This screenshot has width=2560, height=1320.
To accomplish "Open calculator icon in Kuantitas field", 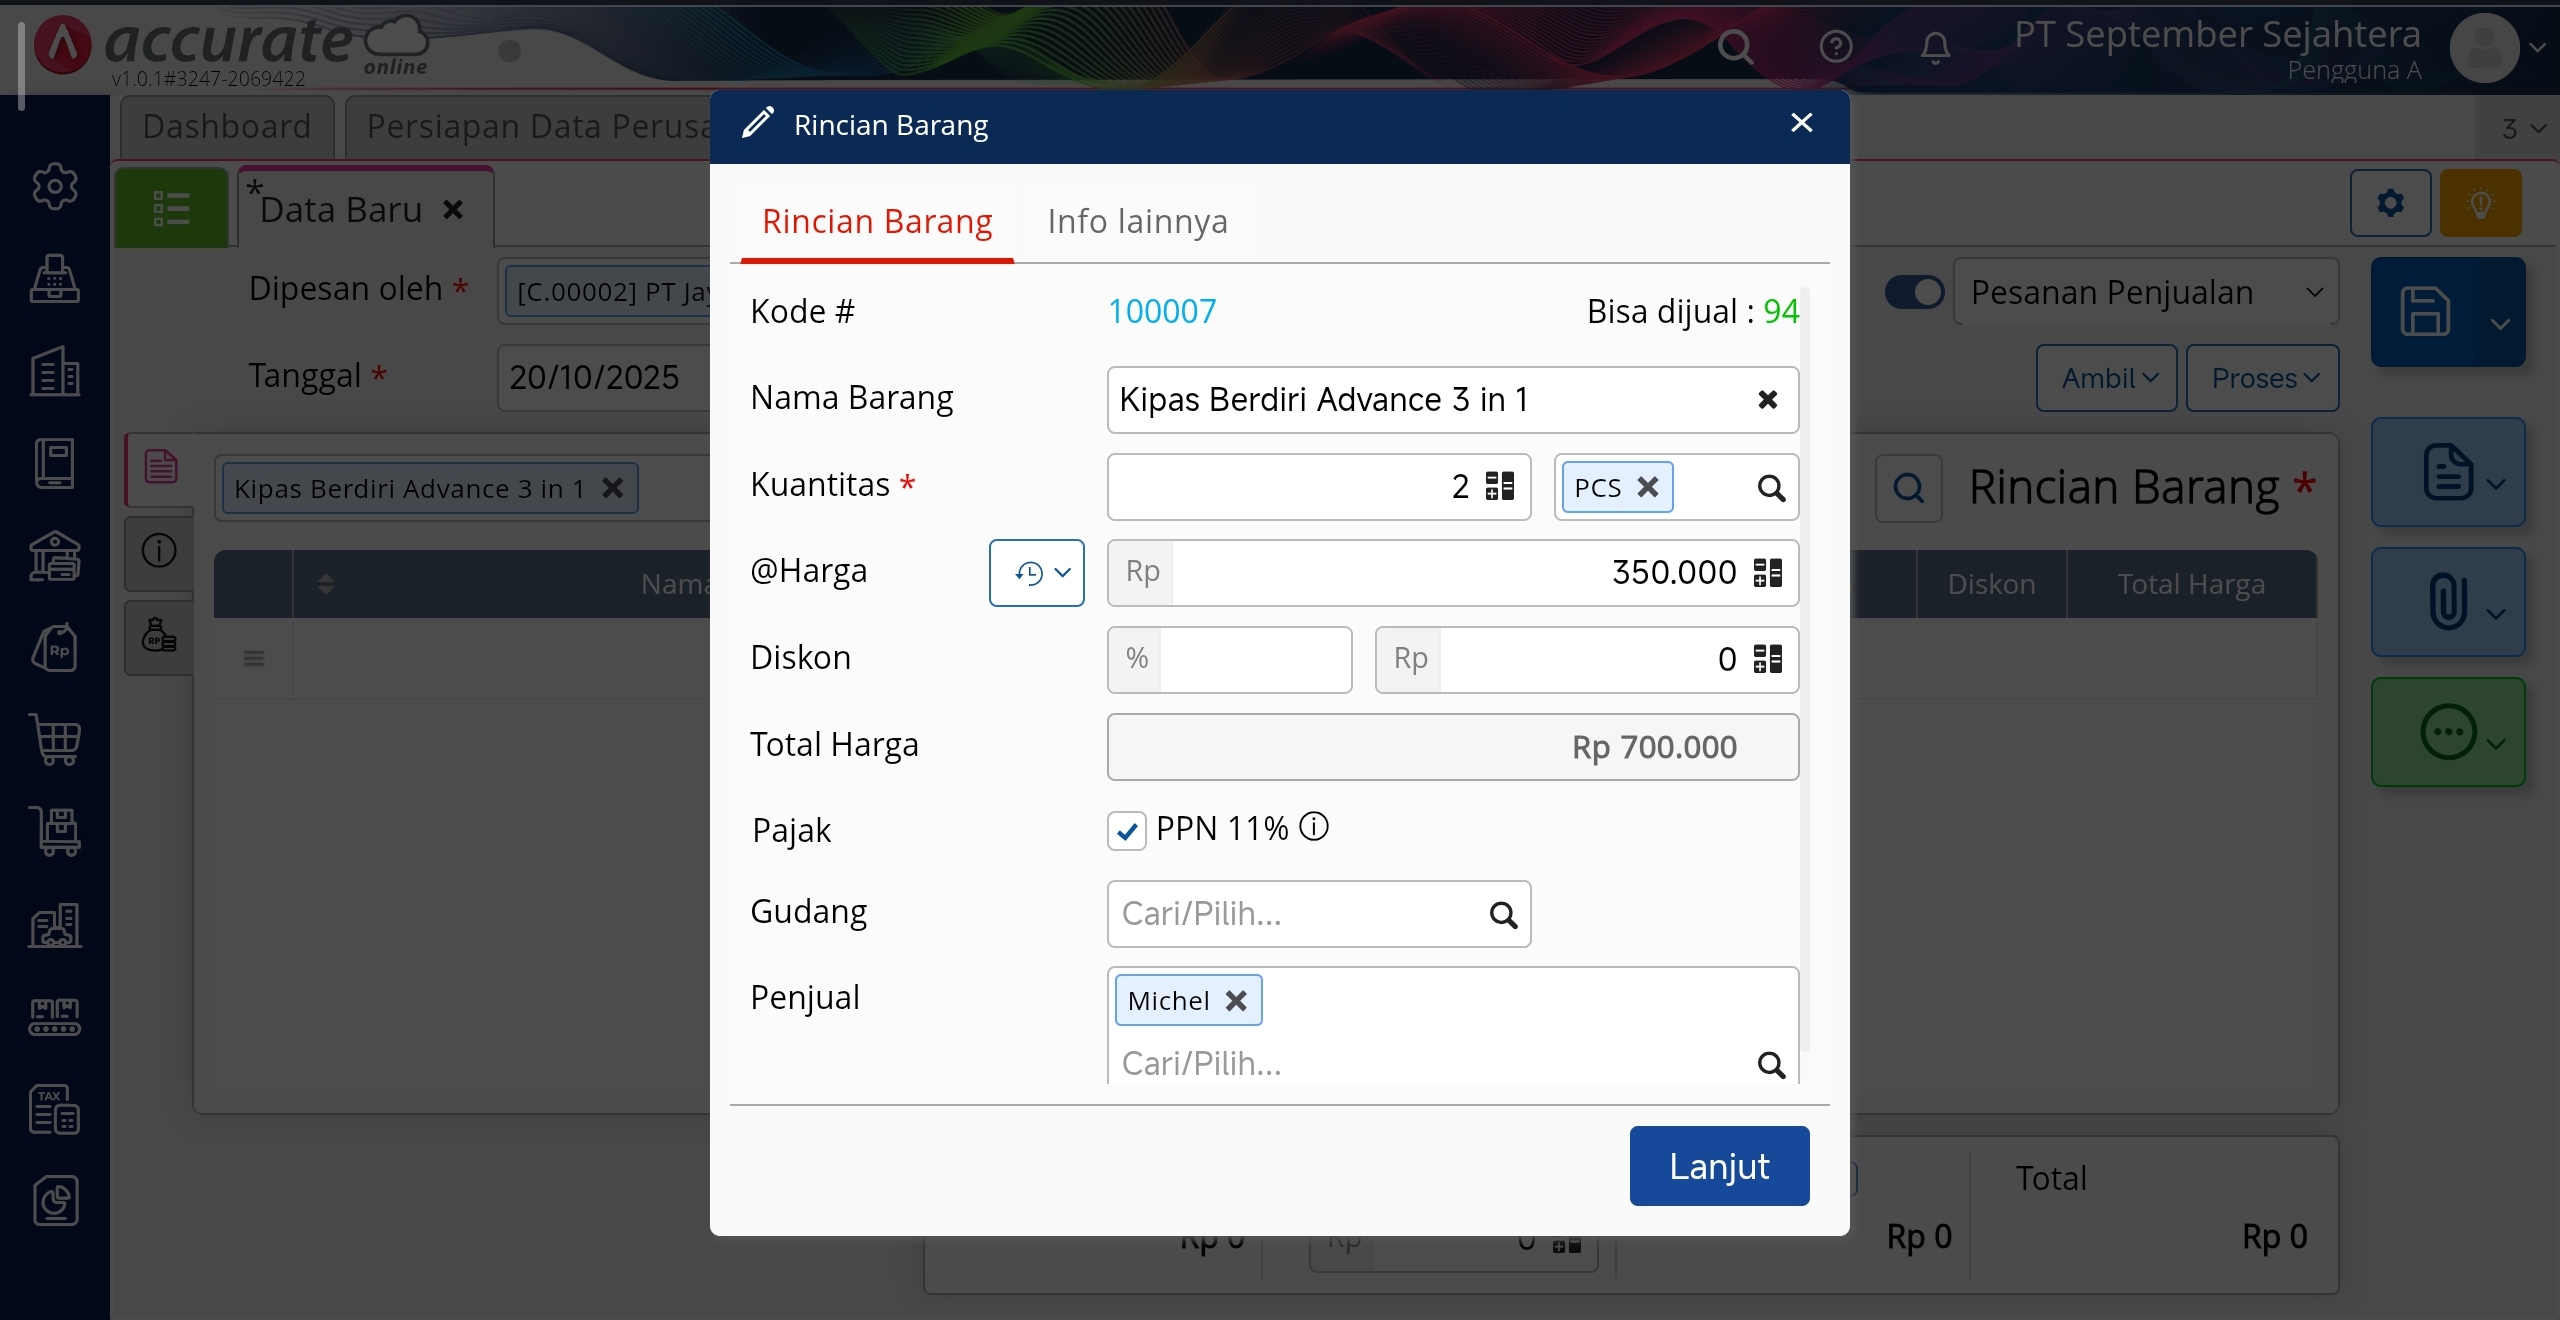I will 1499,486.
